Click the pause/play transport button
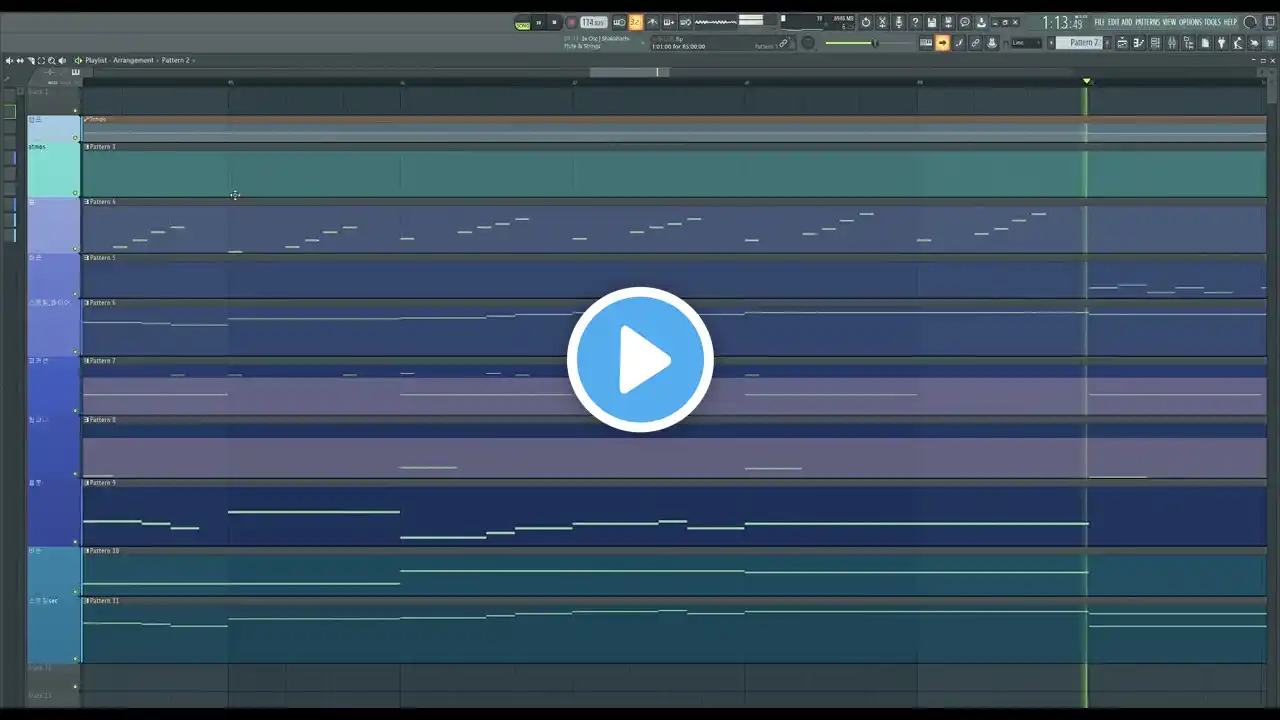 point(538,22)
